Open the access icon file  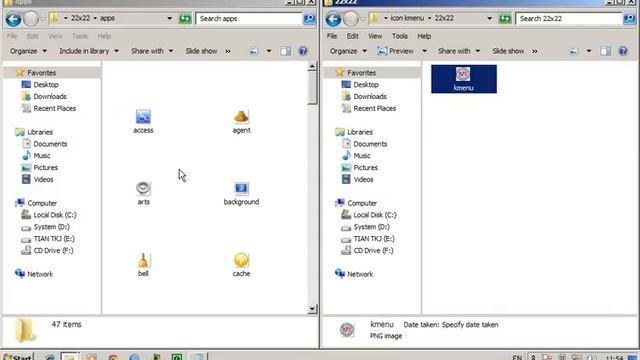click(x=143, y=122)
